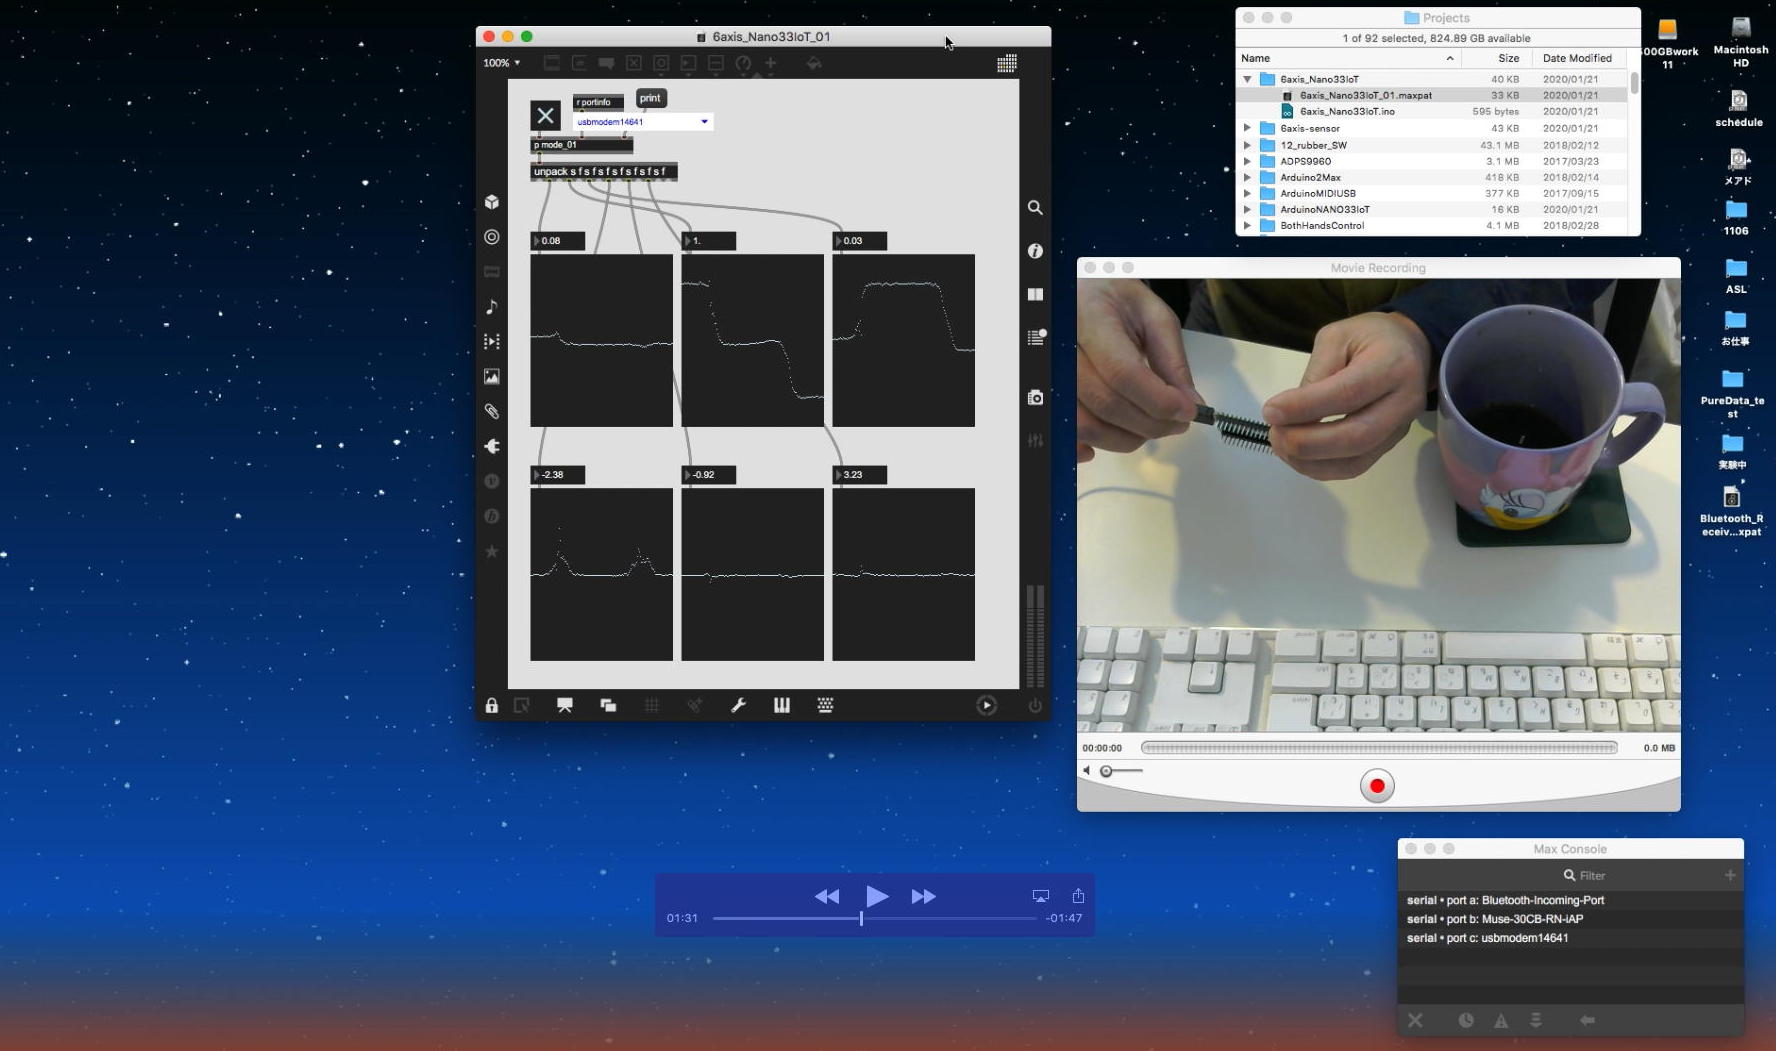
Task: Click the p mode_01 subpatcher object
Action: [x=581, y=145]
